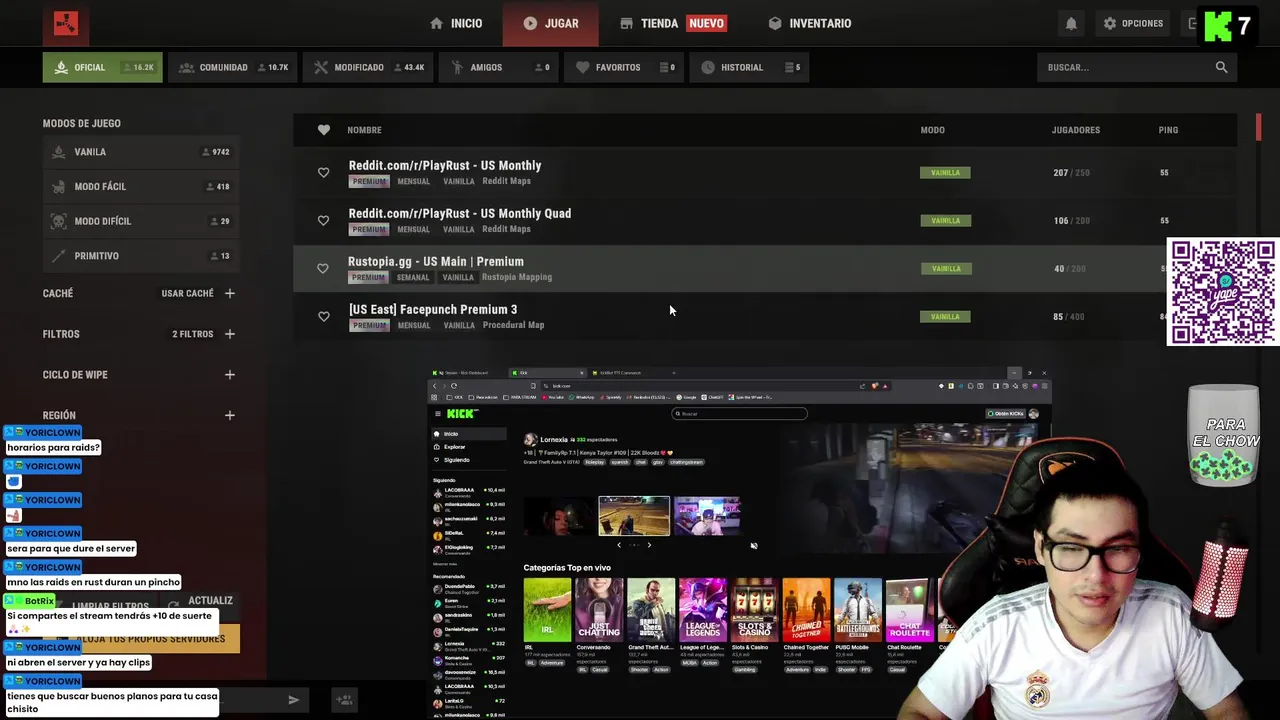Screen dimensions: 1280x720
Task: Open League of Legends category thumbnail
Action: pyautogui.click(x=703, y=609)
